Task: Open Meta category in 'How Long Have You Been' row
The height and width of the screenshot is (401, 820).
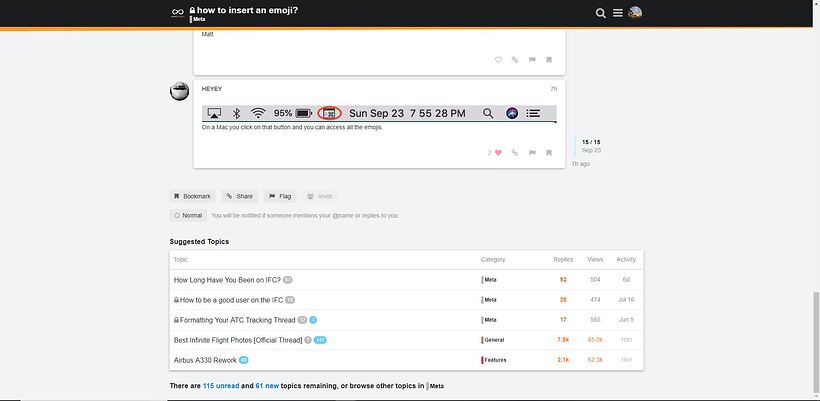Action: (x=489, y=280)
